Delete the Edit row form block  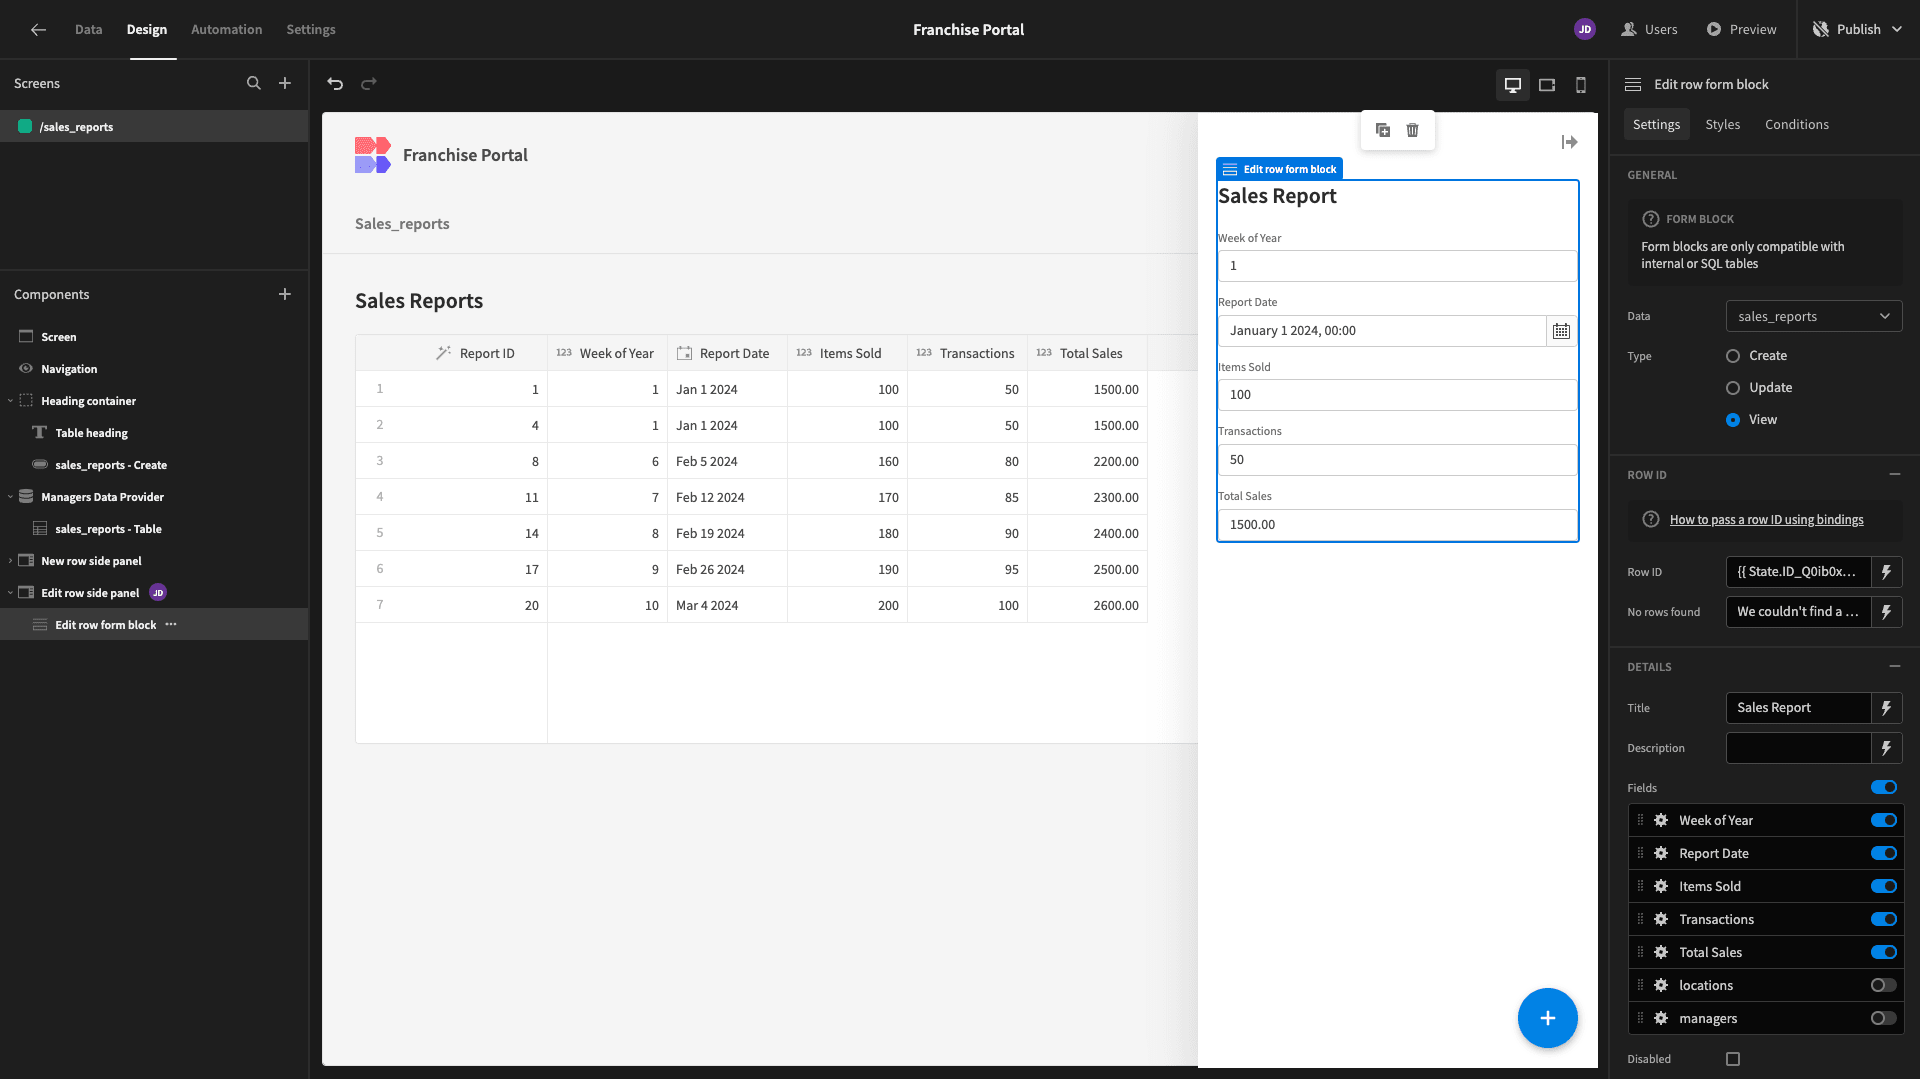click(x=1412, y=130)
